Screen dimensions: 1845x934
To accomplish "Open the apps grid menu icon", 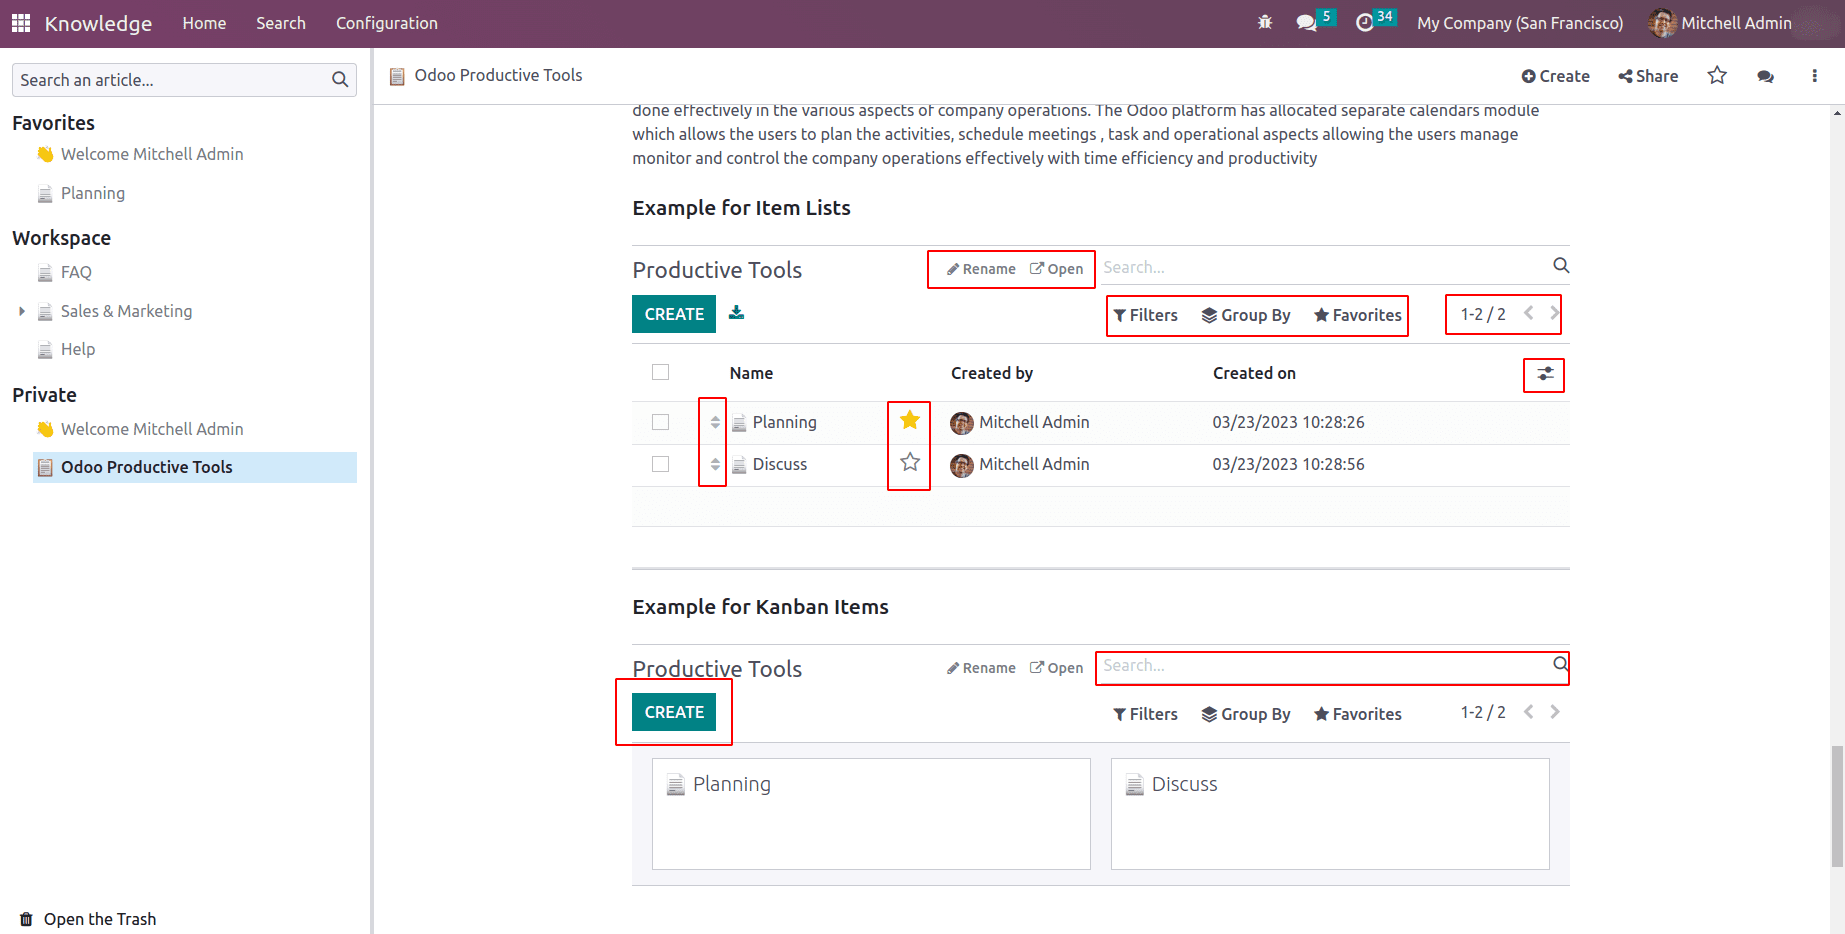I will tap(21, 23).
